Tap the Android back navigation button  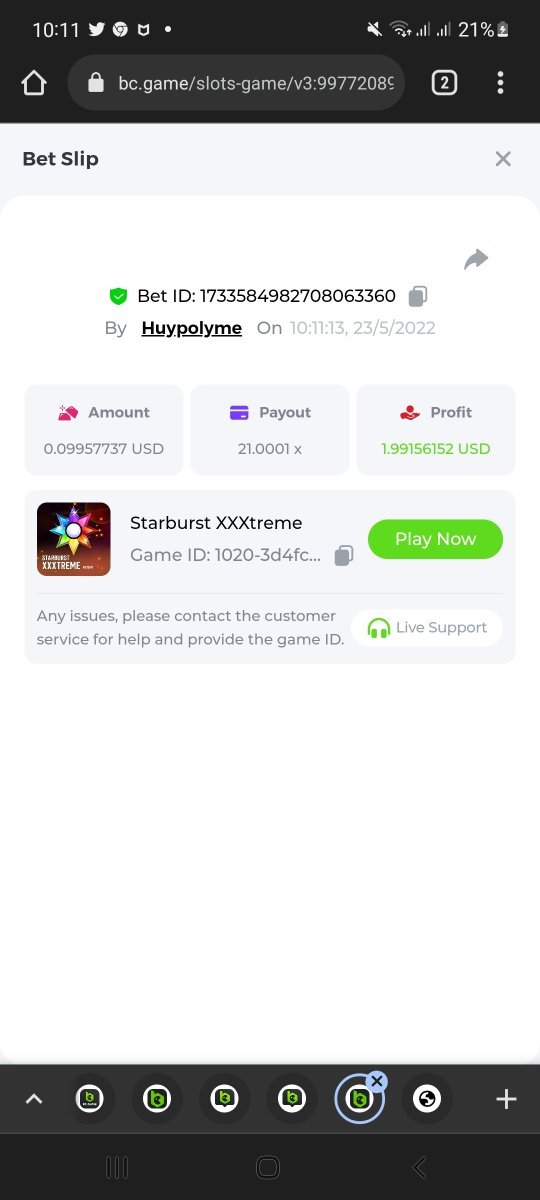(420, 1167)
